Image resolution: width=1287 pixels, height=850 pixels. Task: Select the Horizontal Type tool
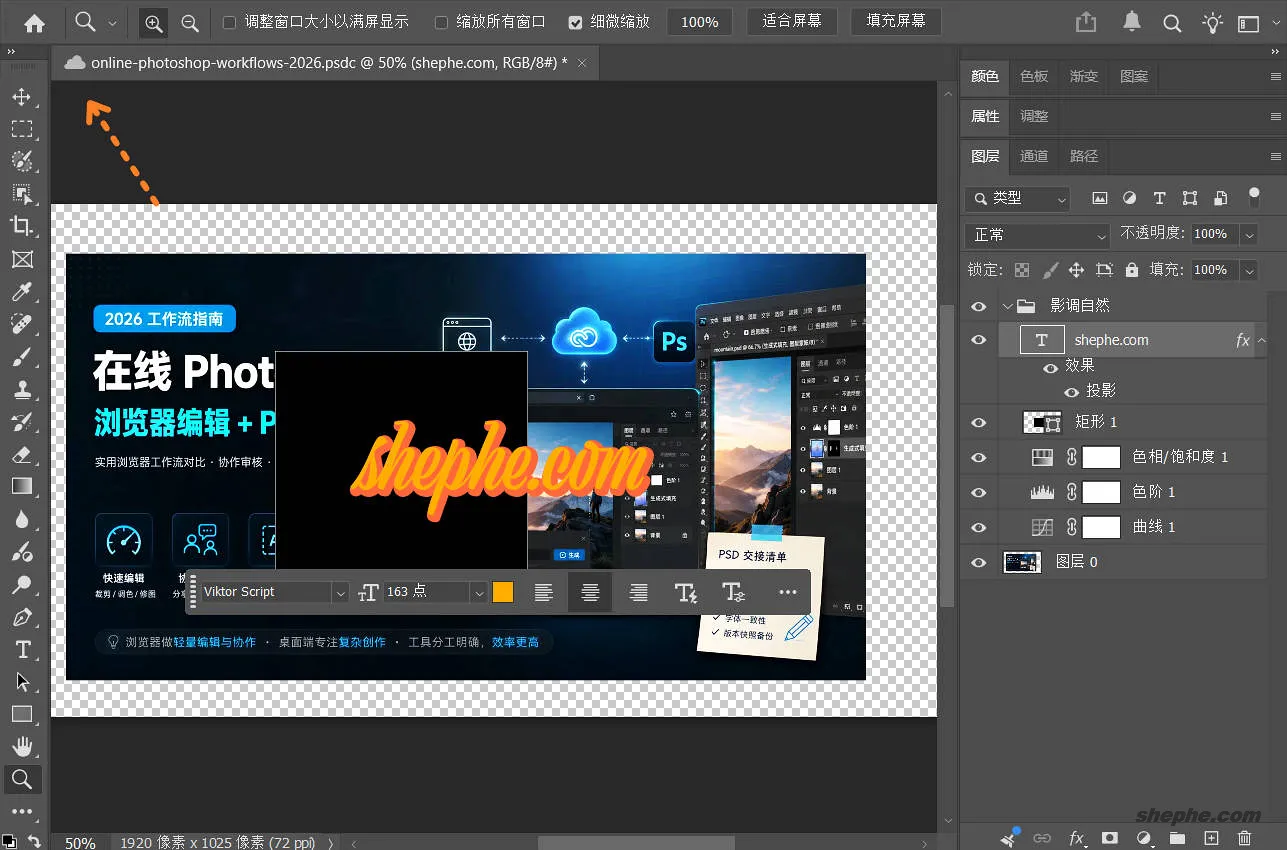[x=21, y=649]
